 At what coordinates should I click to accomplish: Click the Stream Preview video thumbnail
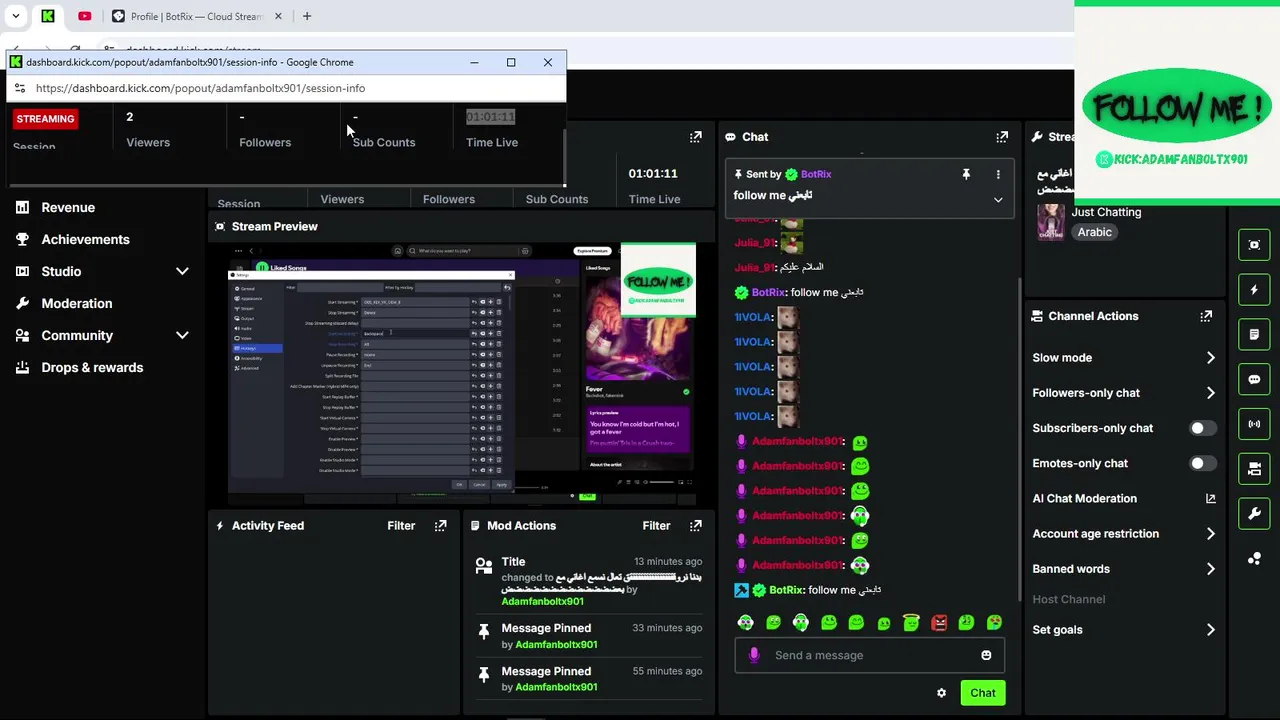click(x=461, y=374)
